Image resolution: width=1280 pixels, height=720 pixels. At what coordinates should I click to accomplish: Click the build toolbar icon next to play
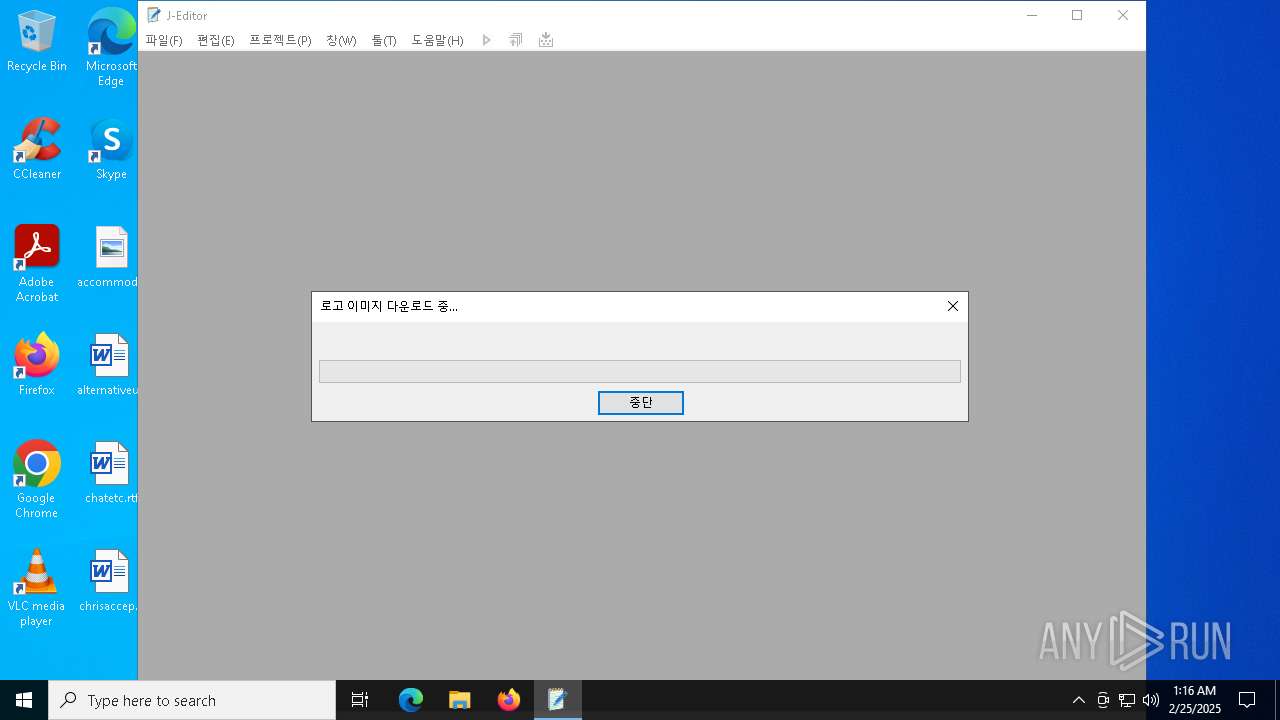point(516,40)
